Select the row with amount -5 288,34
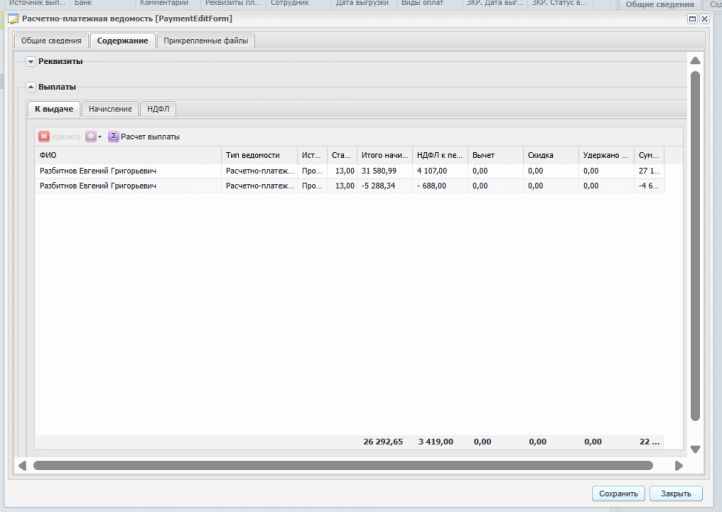This screenshot has height=512, width=722. 349,186
